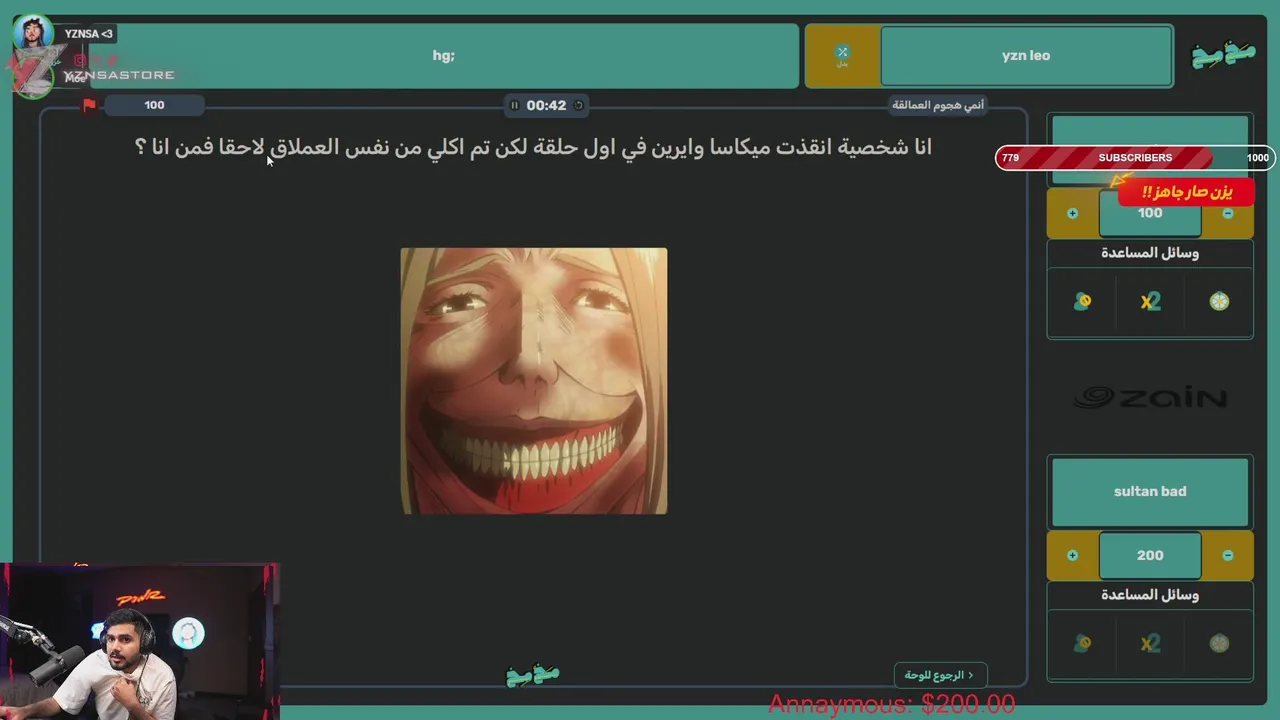Viewport: 1280px width, 720px height.
Task: Click the أنمي هجوم العمالقة category tag
Action: 938,105
